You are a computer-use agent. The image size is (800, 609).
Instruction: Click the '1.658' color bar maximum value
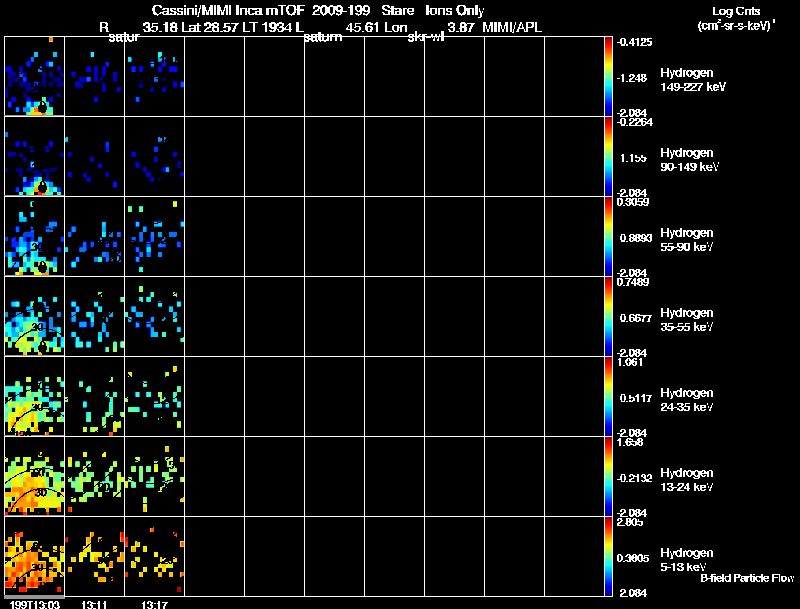[631, 442]
